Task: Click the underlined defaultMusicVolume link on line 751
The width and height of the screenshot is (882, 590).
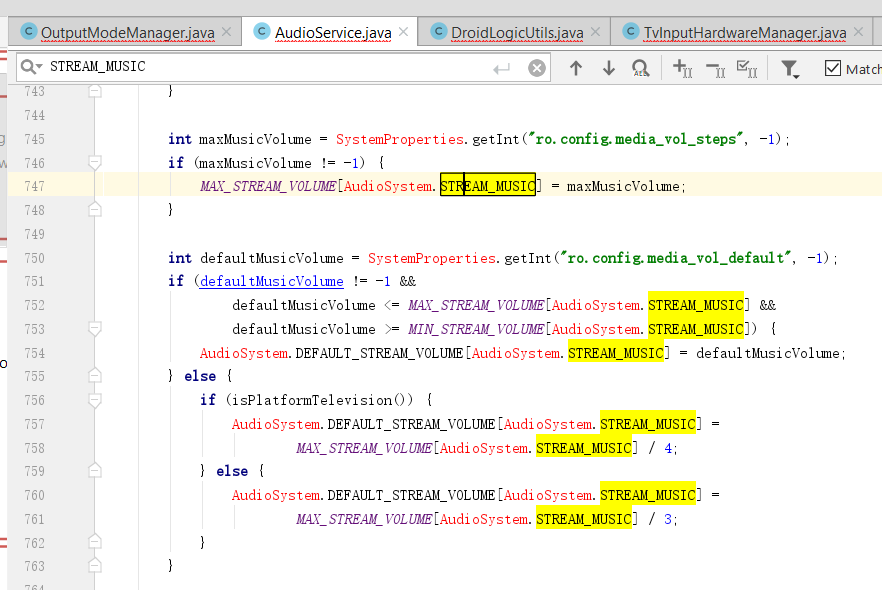Action: 272,281
